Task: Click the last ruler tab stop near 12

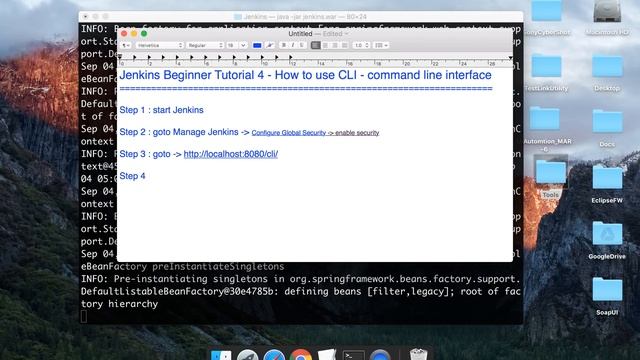Action: pos(291,58)
